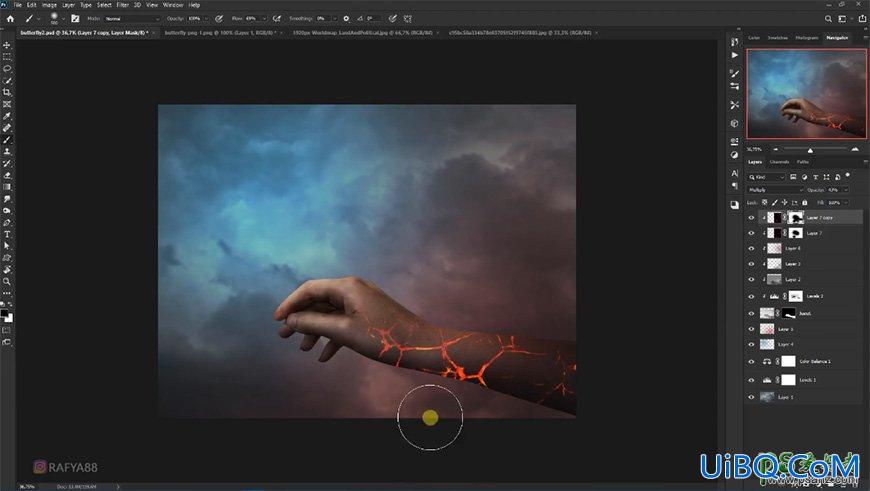Open the Window menu

[x=173, y=5]
